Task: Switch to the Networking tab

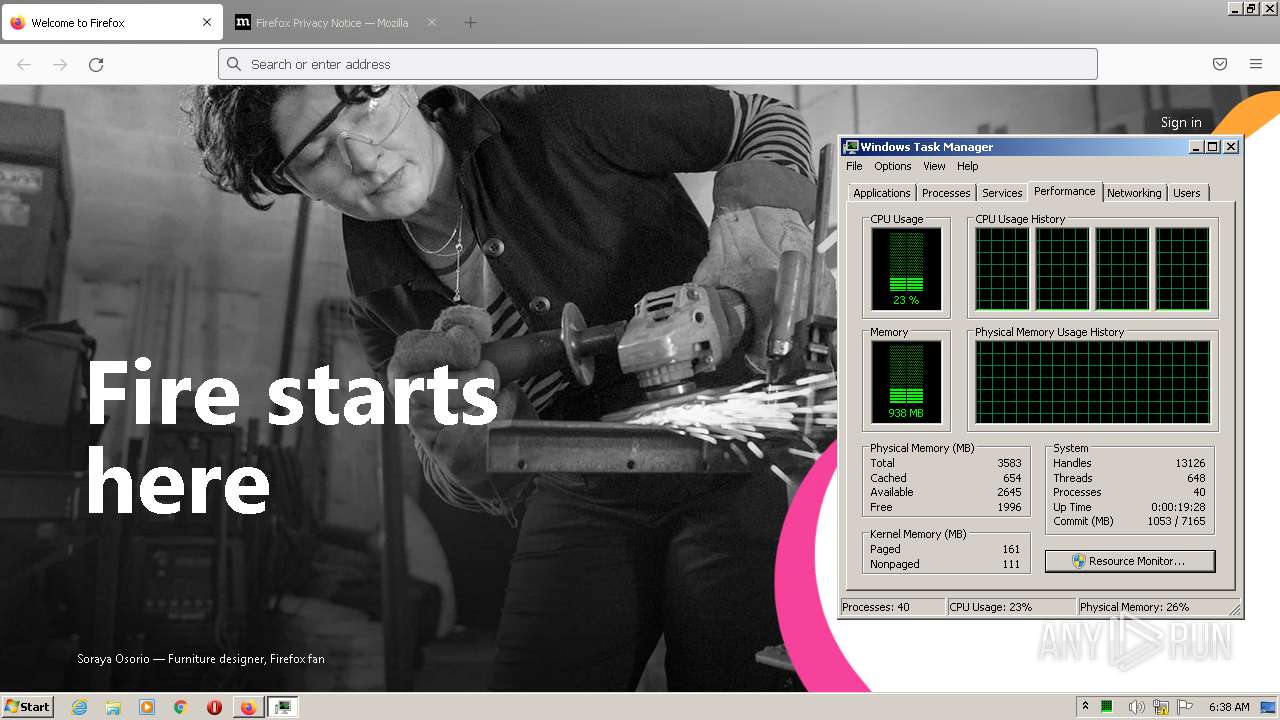Action: click(1134, 193)
